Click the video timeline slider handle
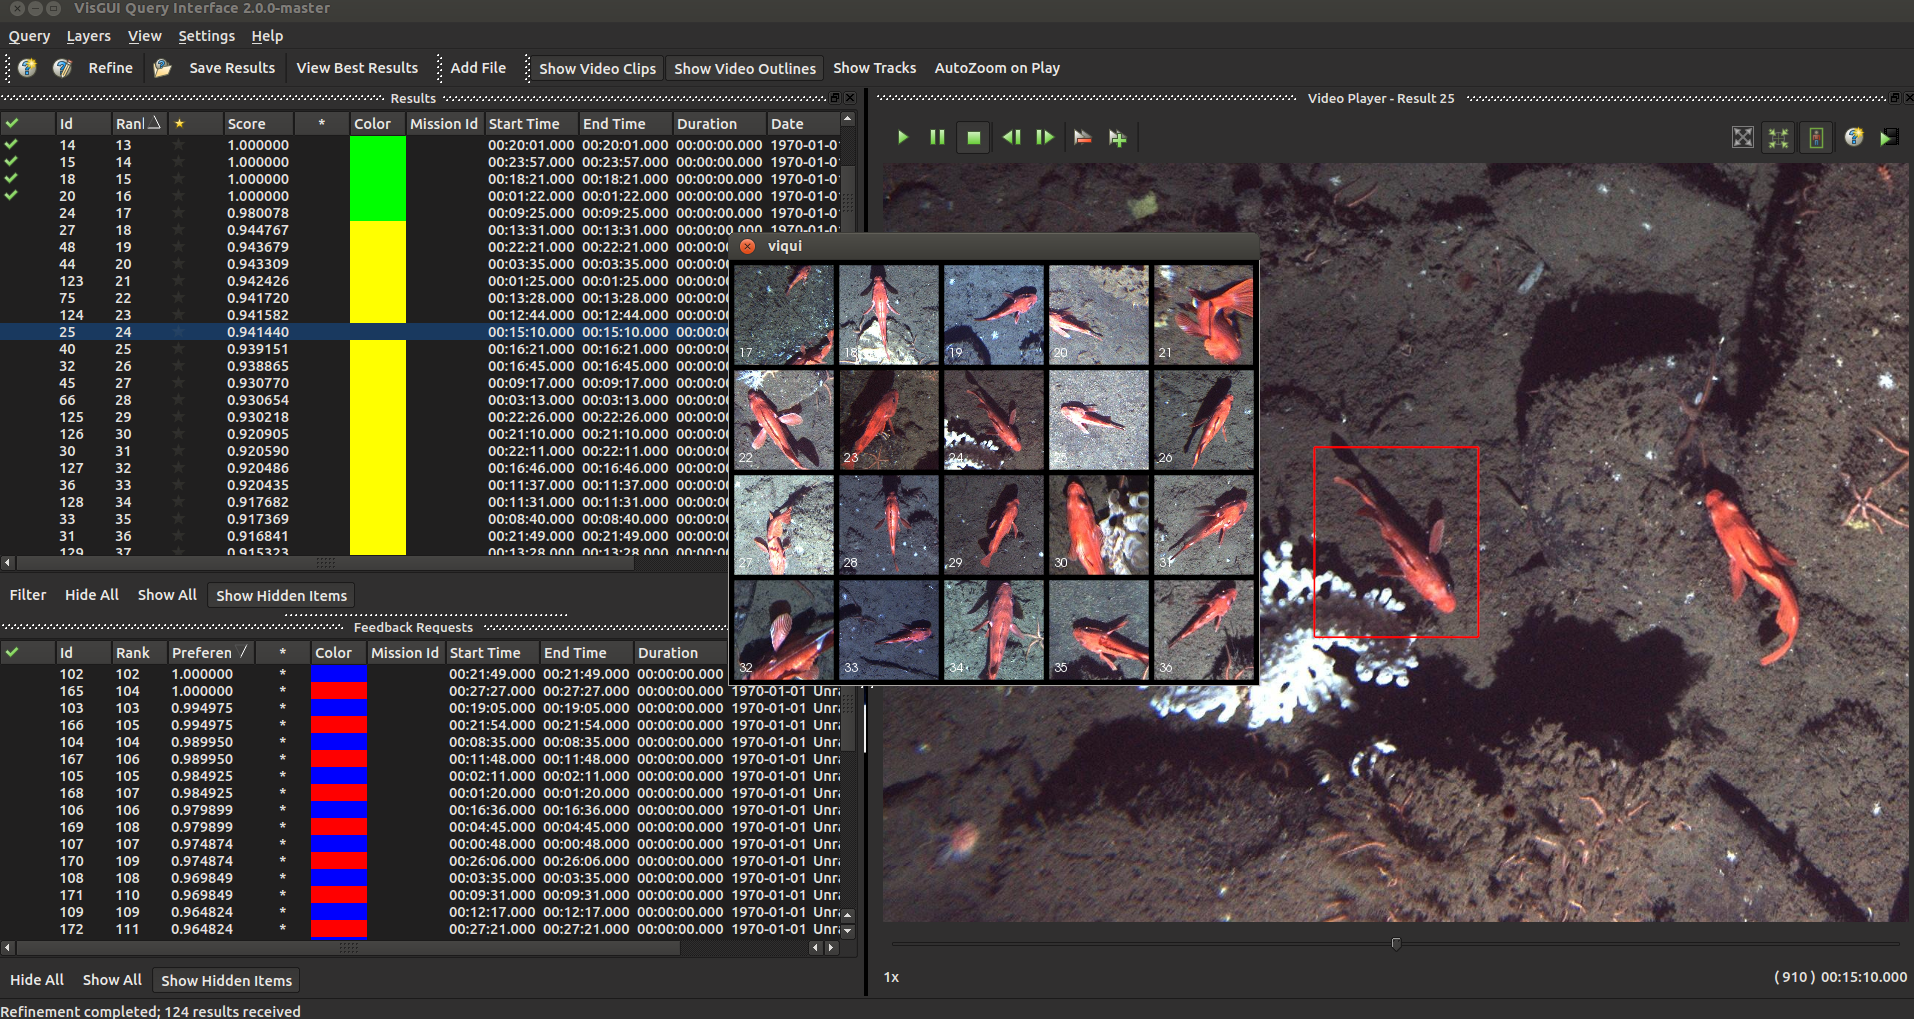The height and width of the screenshot is (1019, 1914). 1396,943
